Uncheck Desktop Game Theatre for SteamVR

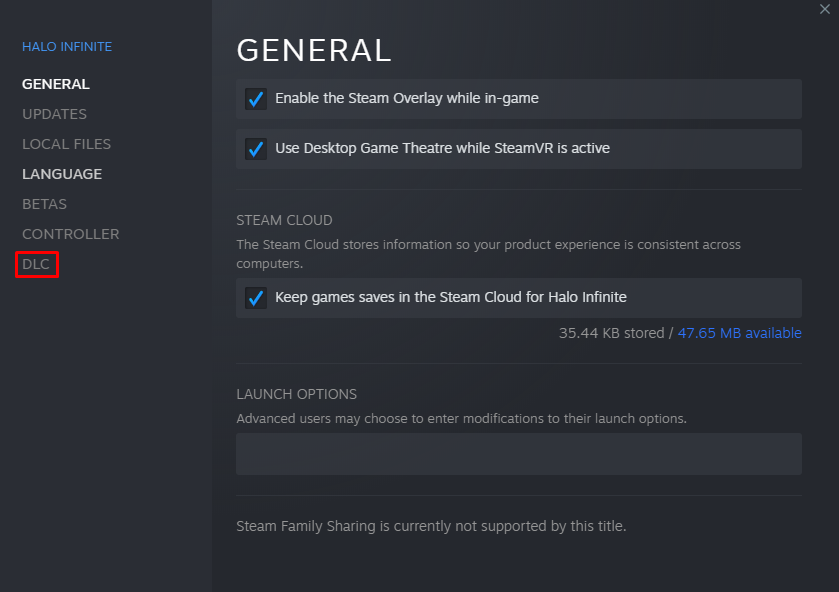[256, 149]
